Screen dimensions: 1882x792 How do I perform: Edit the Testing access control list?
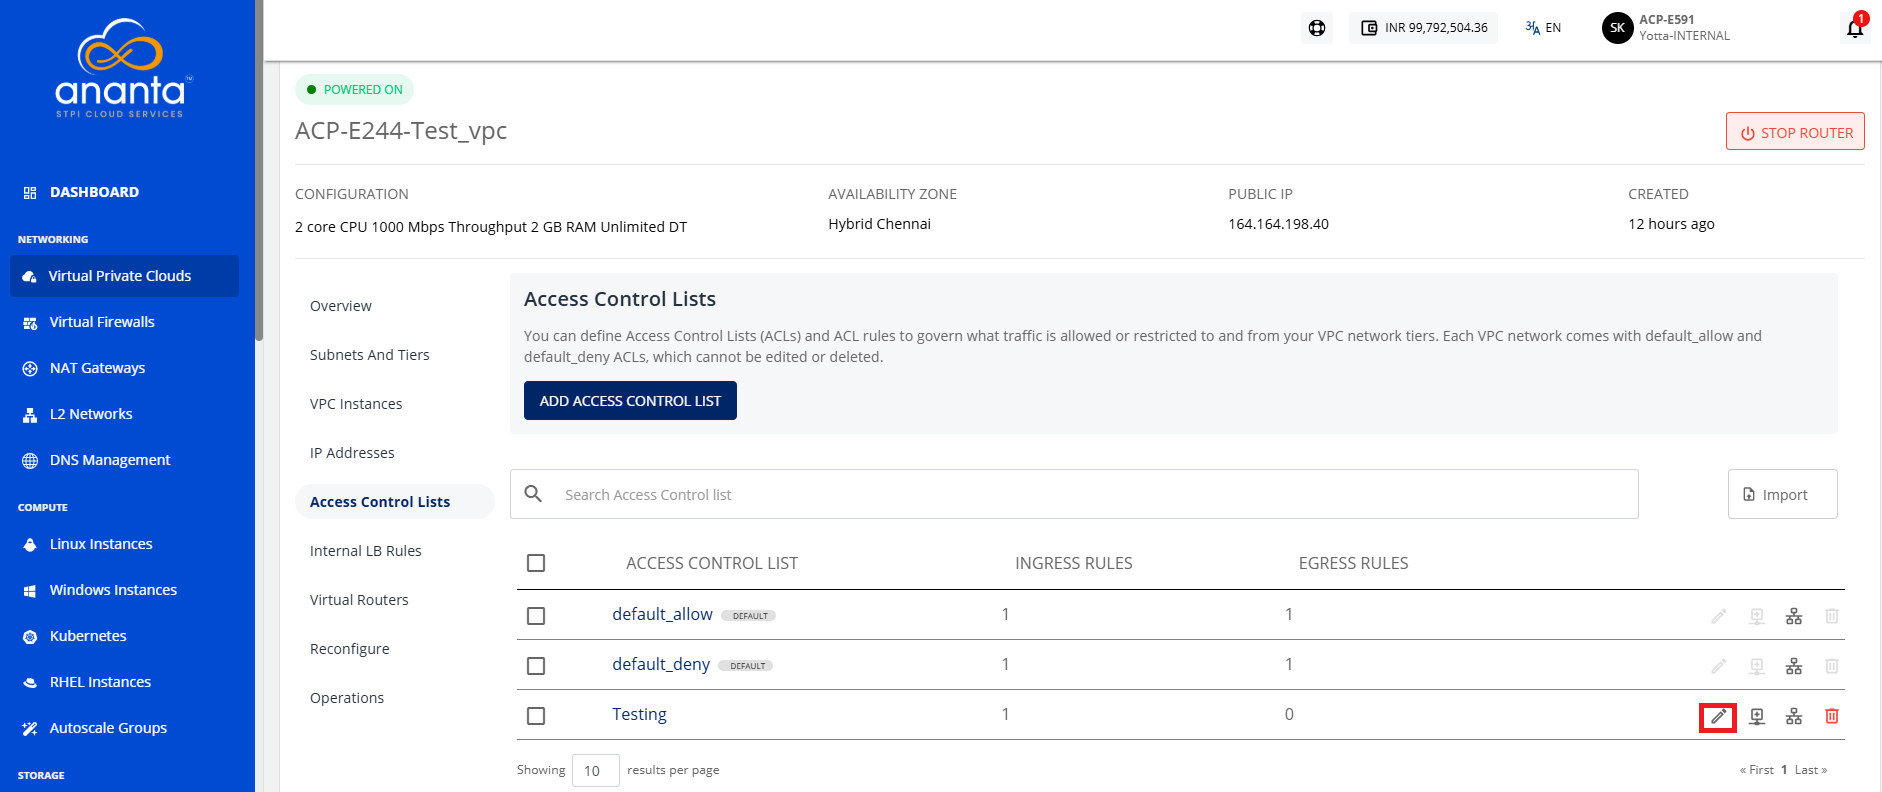pos(1718,716)
